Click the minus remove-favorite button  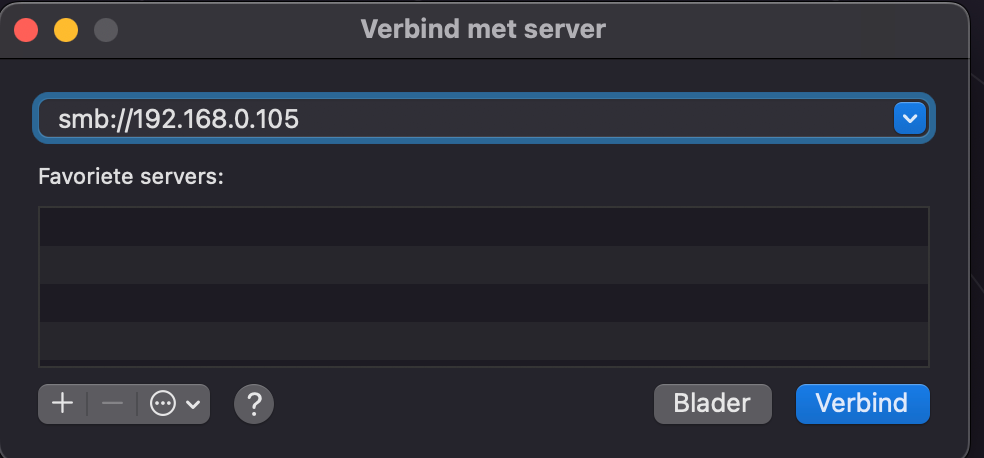pos(112,404)
